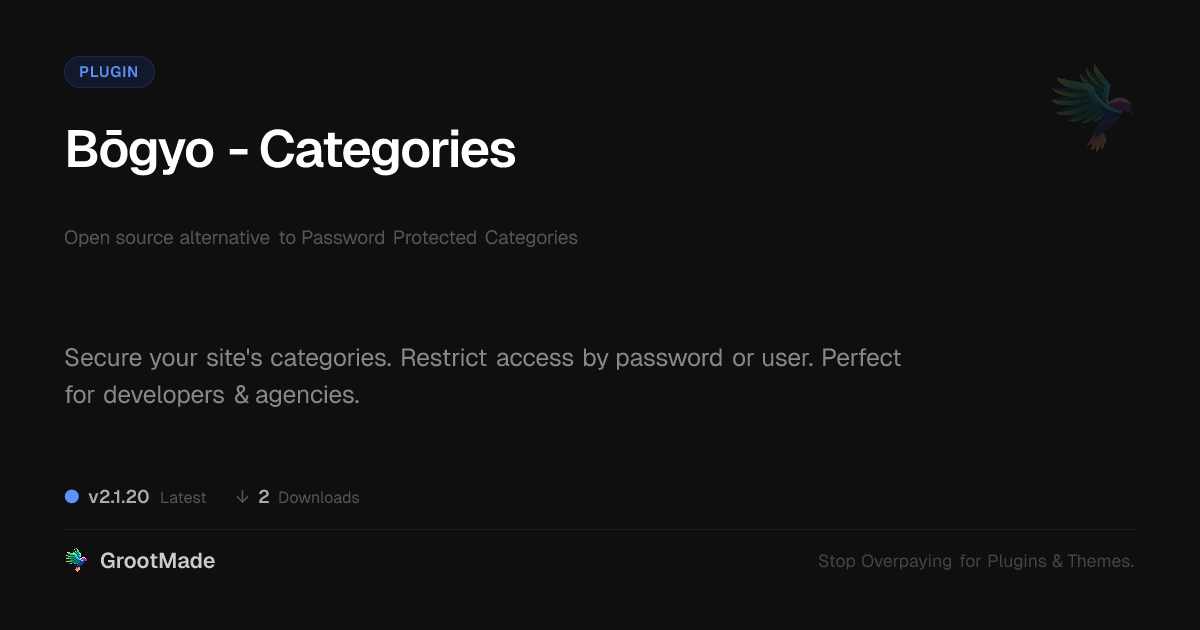Select the PLUGIN badge
Image resolution: width=1200 pixels, height=630 pixels.
(109, 72)
